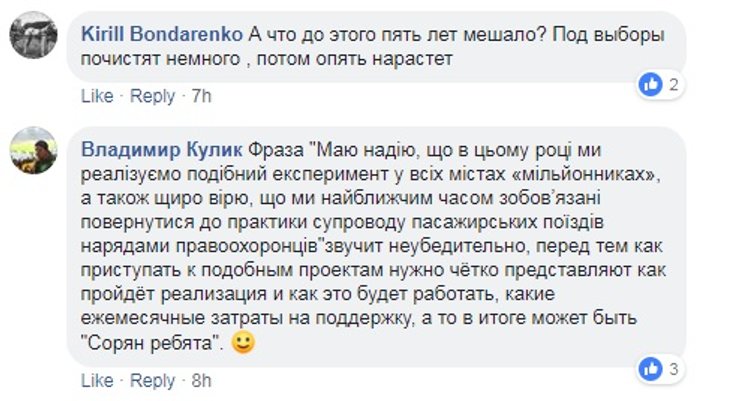Screen dimensions: 740x401
Task: Reply to Владимир Кулик's comment
Action: [152, 380]
